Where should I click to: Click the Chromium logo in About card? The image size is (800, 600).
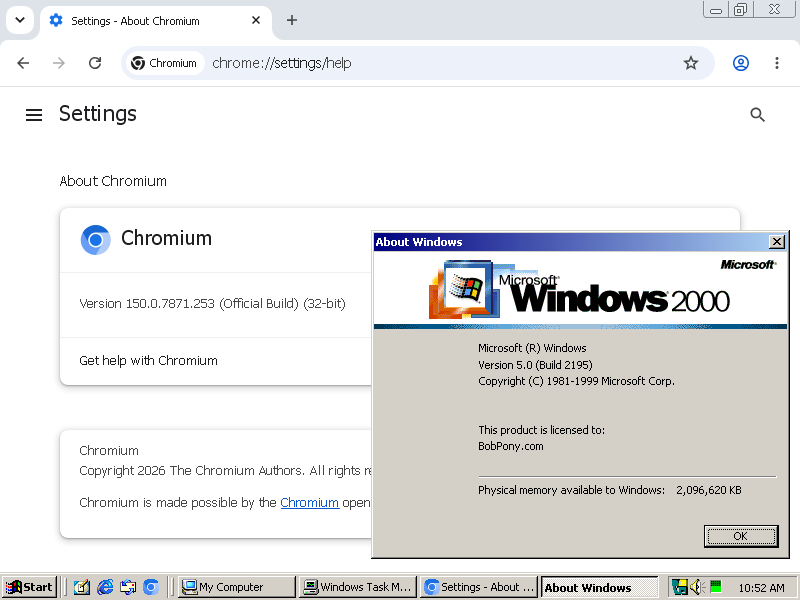(95, 240)
